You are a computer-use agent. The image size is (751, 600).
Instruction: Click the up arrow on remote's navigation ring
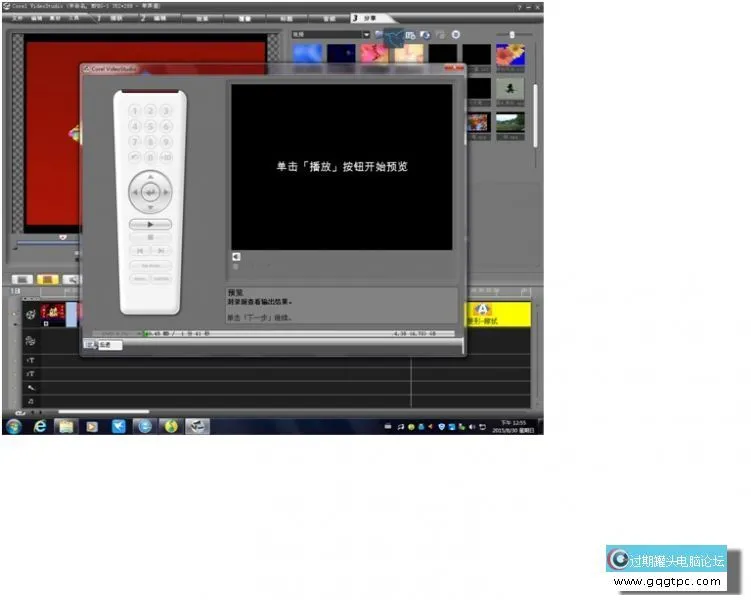click(150, 177)
